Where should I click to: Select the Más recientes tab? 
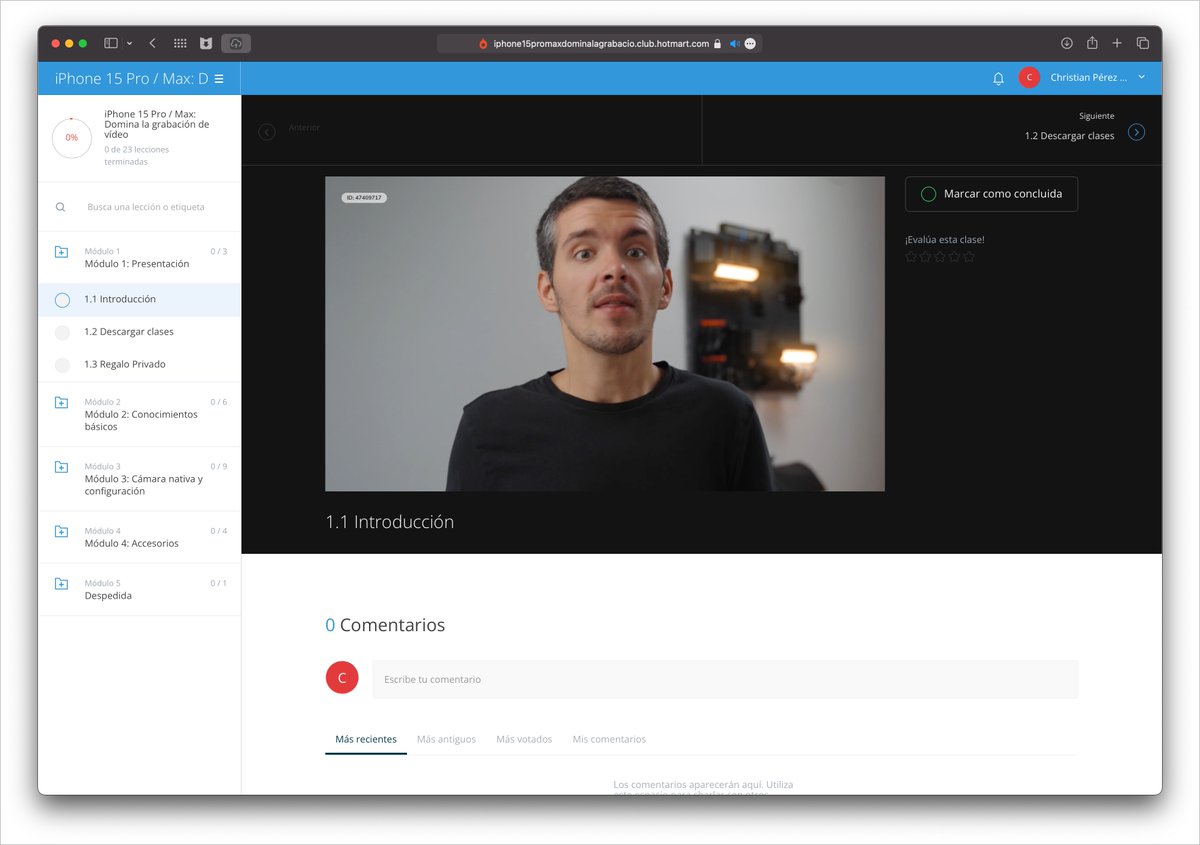click(x=366, y=739)
